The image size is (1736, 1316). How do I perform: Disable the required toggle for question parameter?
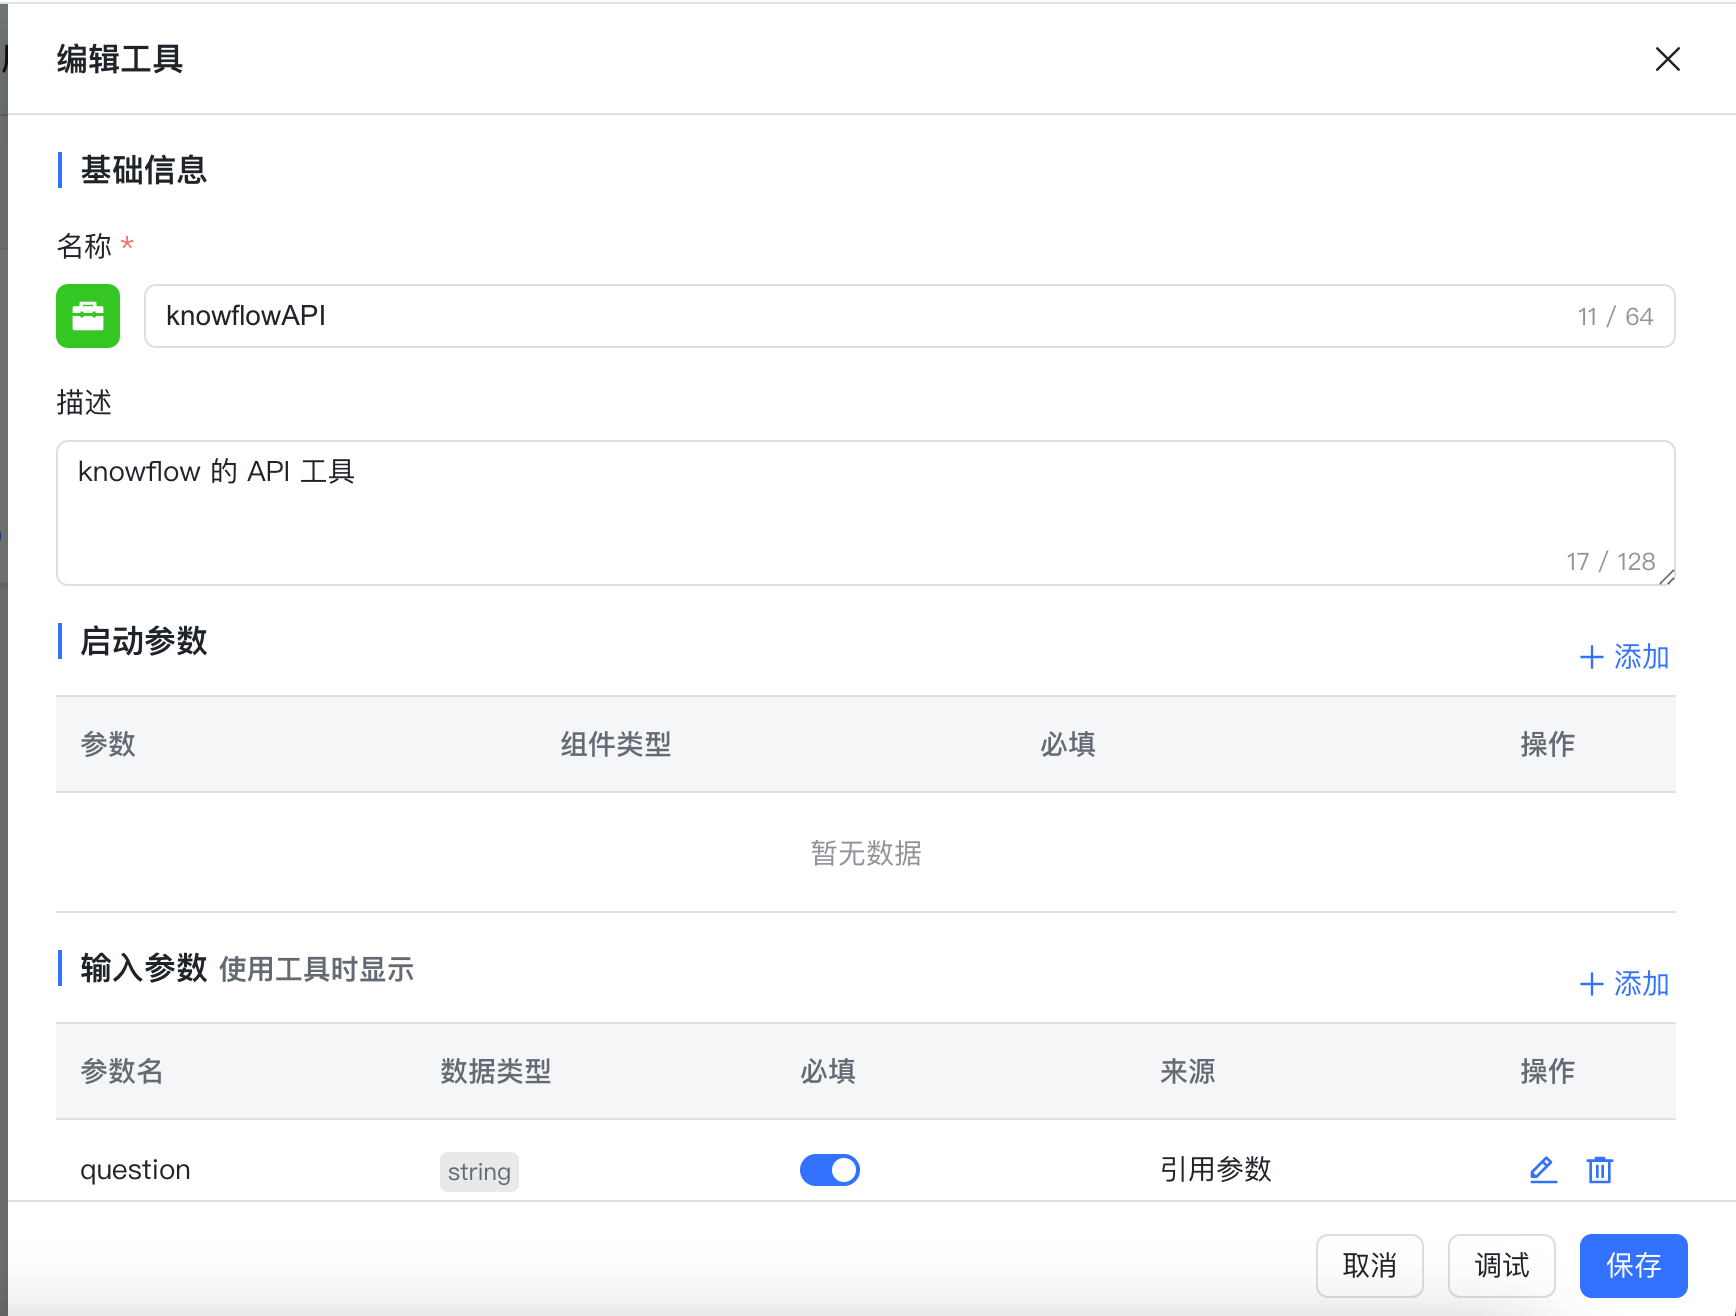tap(829, 1169)
